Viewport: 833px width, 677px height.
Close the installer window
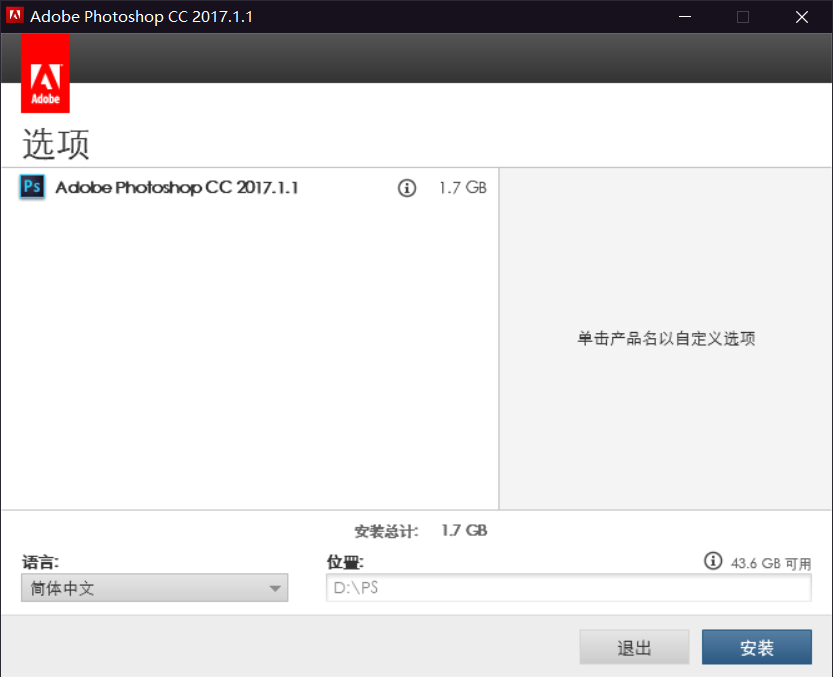pyautogui.click(x=802, y=16)
